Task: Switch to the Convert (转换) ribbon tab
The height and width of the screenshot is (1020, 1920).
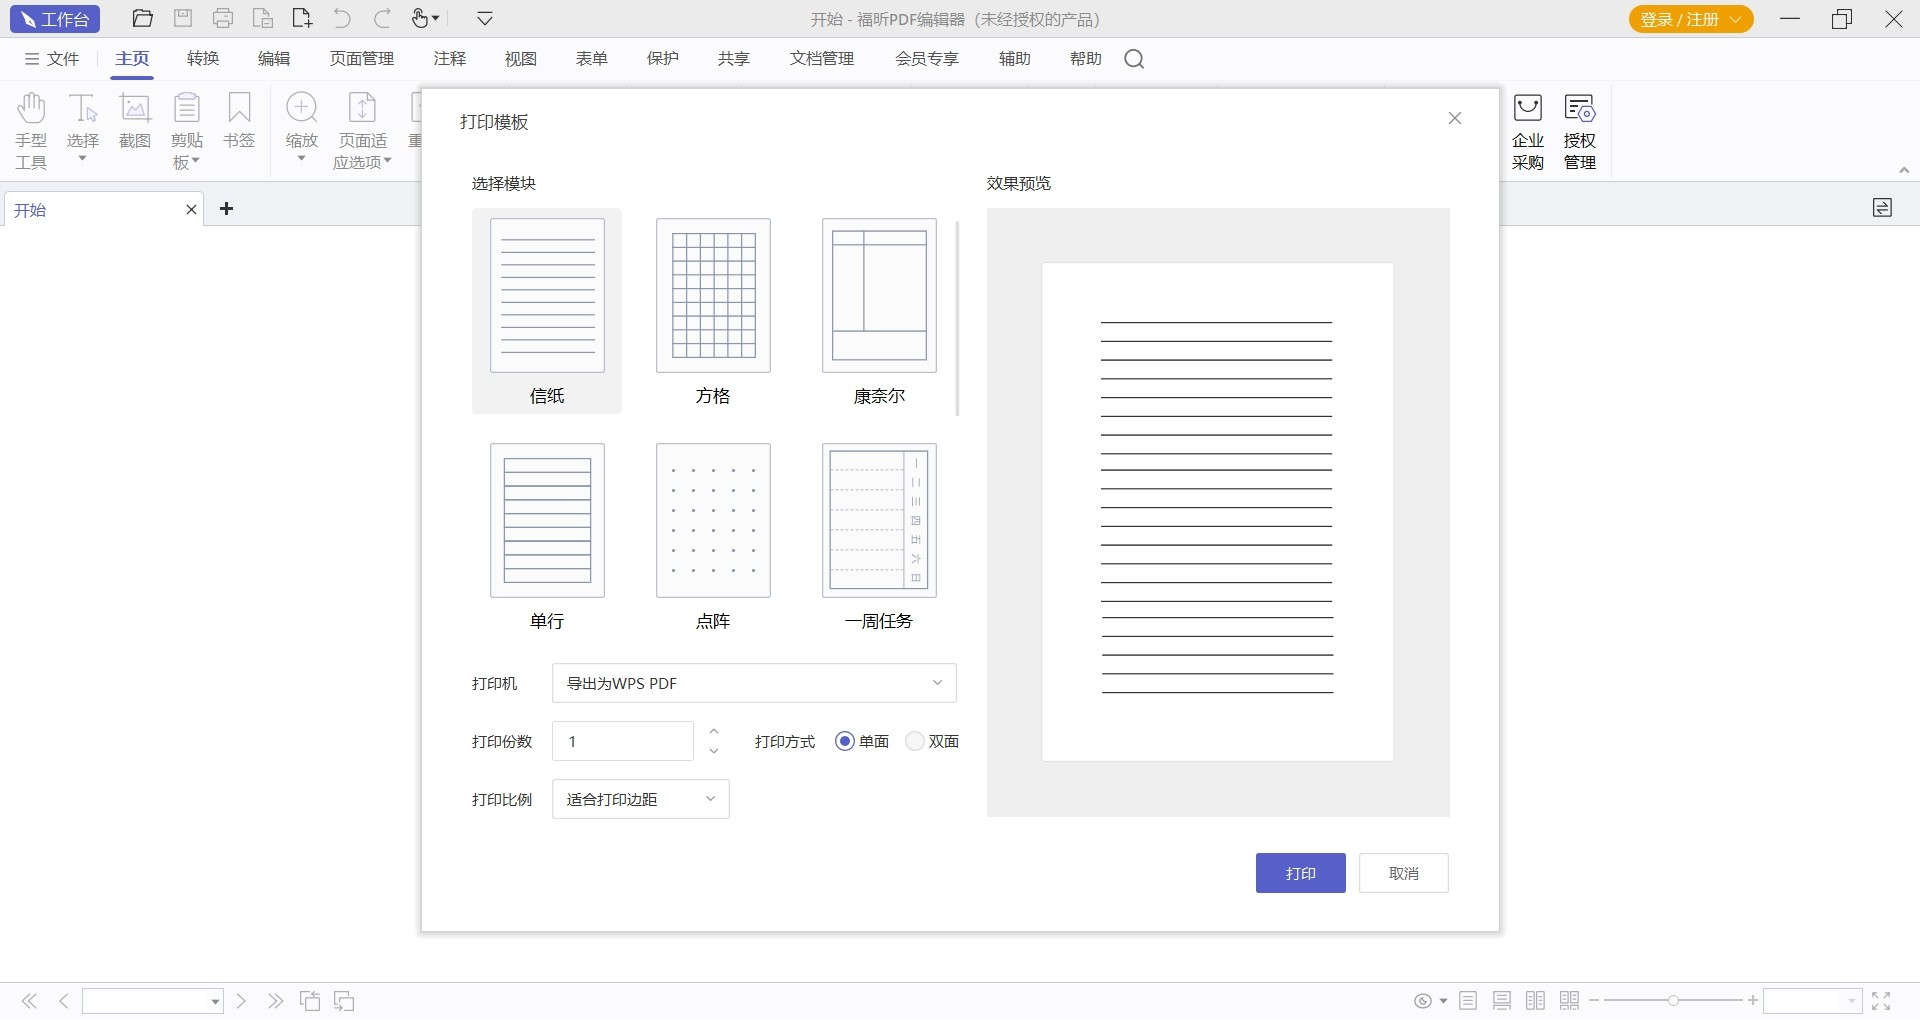Action: [203, 59]
